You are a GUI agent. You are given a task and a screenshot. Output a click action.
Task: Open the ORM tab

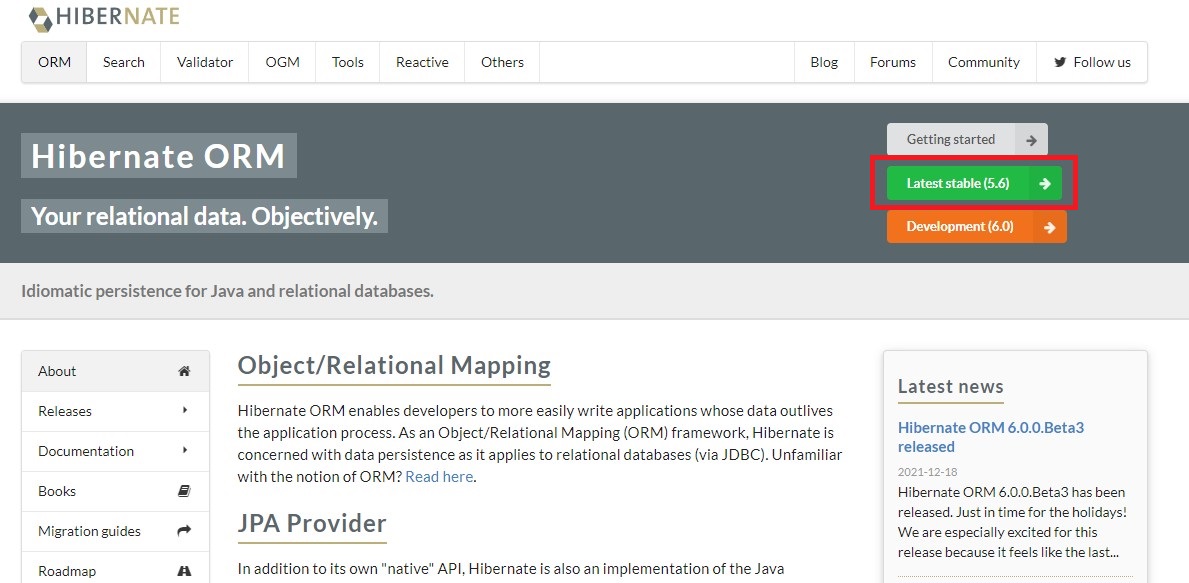coord(55,62)
